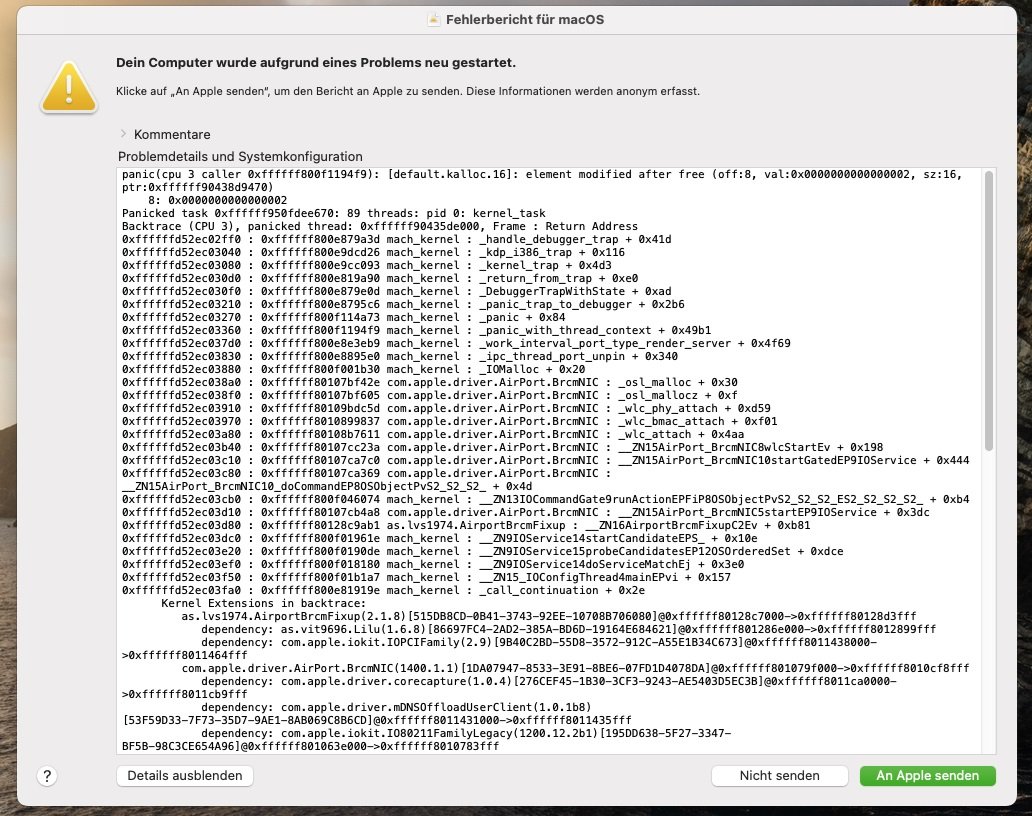Click An Apple senden button
The height and width of the screenshot is (816, 1032).
[x=927, y=776]
